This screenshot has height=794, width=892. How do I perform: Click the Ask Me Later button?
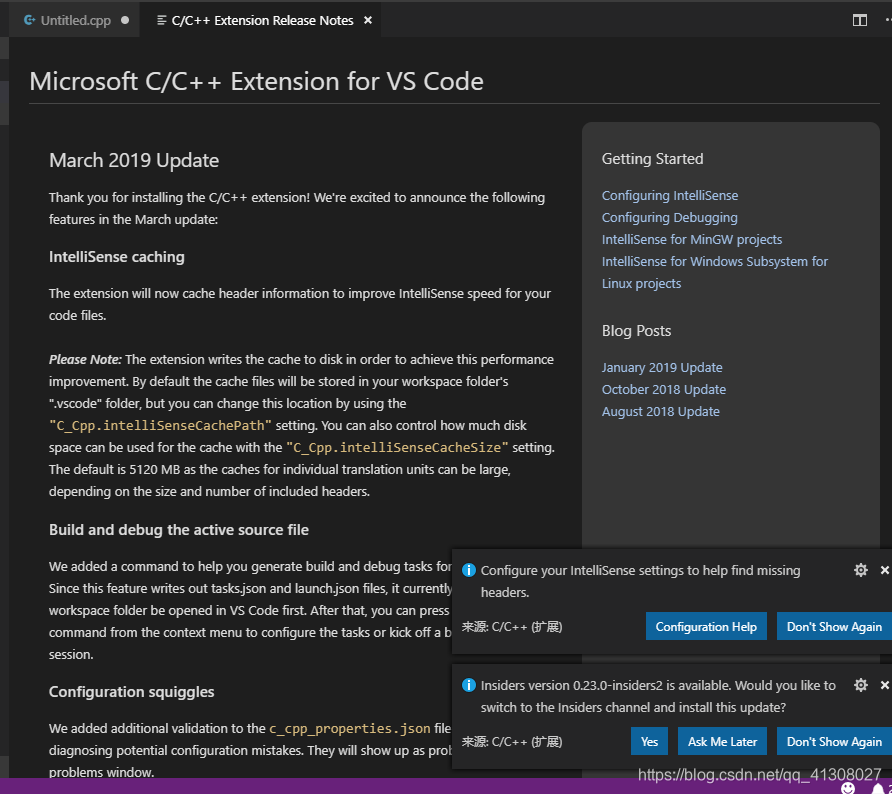[x=722, y=742]
